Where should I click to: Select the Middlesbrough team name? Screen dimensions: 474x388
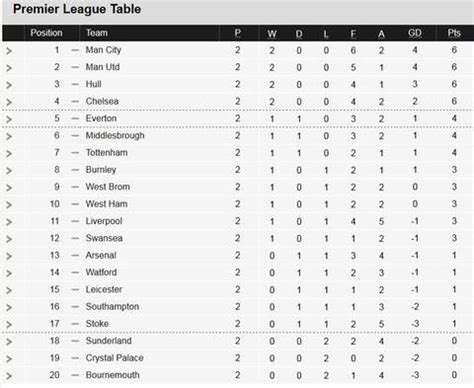tap(115, 135)
